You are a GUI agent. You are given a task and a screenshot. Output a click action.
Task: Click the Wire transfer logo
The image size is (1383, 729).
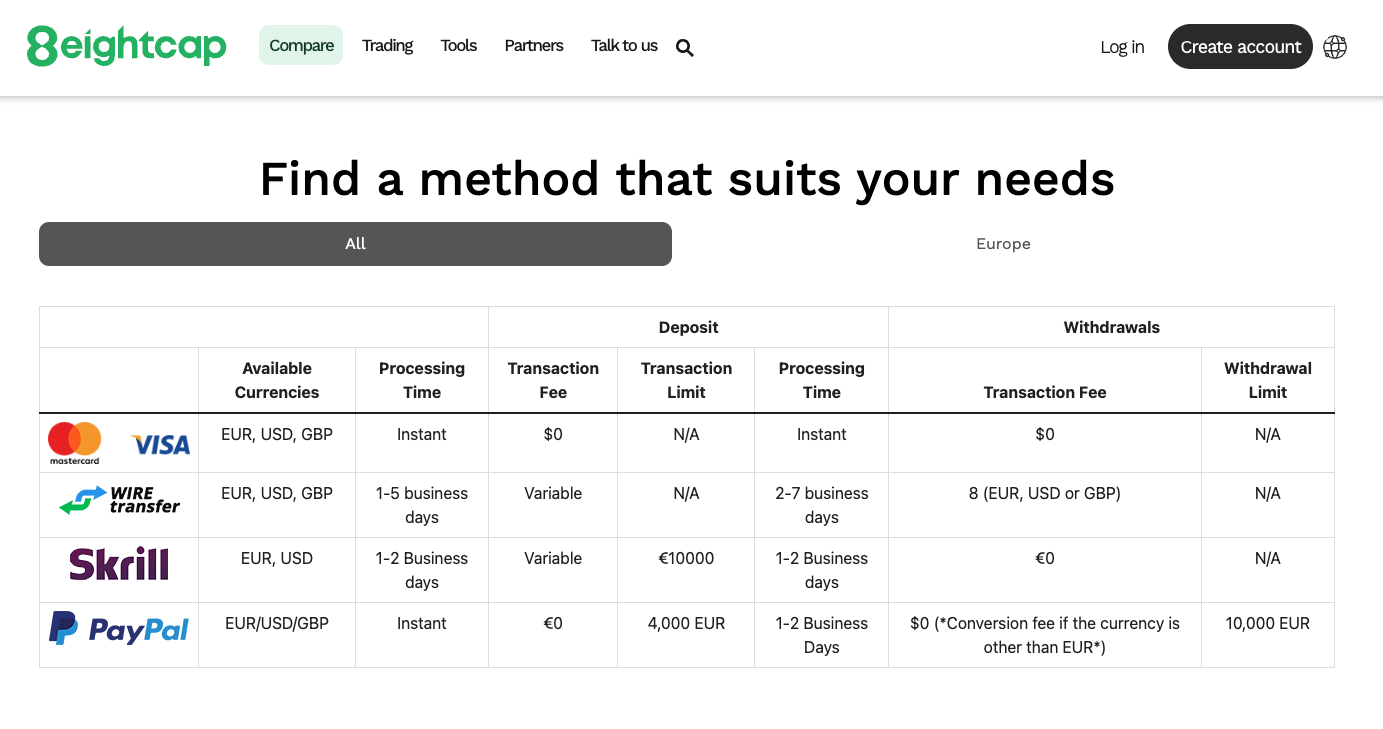click(x=119, y=500)
